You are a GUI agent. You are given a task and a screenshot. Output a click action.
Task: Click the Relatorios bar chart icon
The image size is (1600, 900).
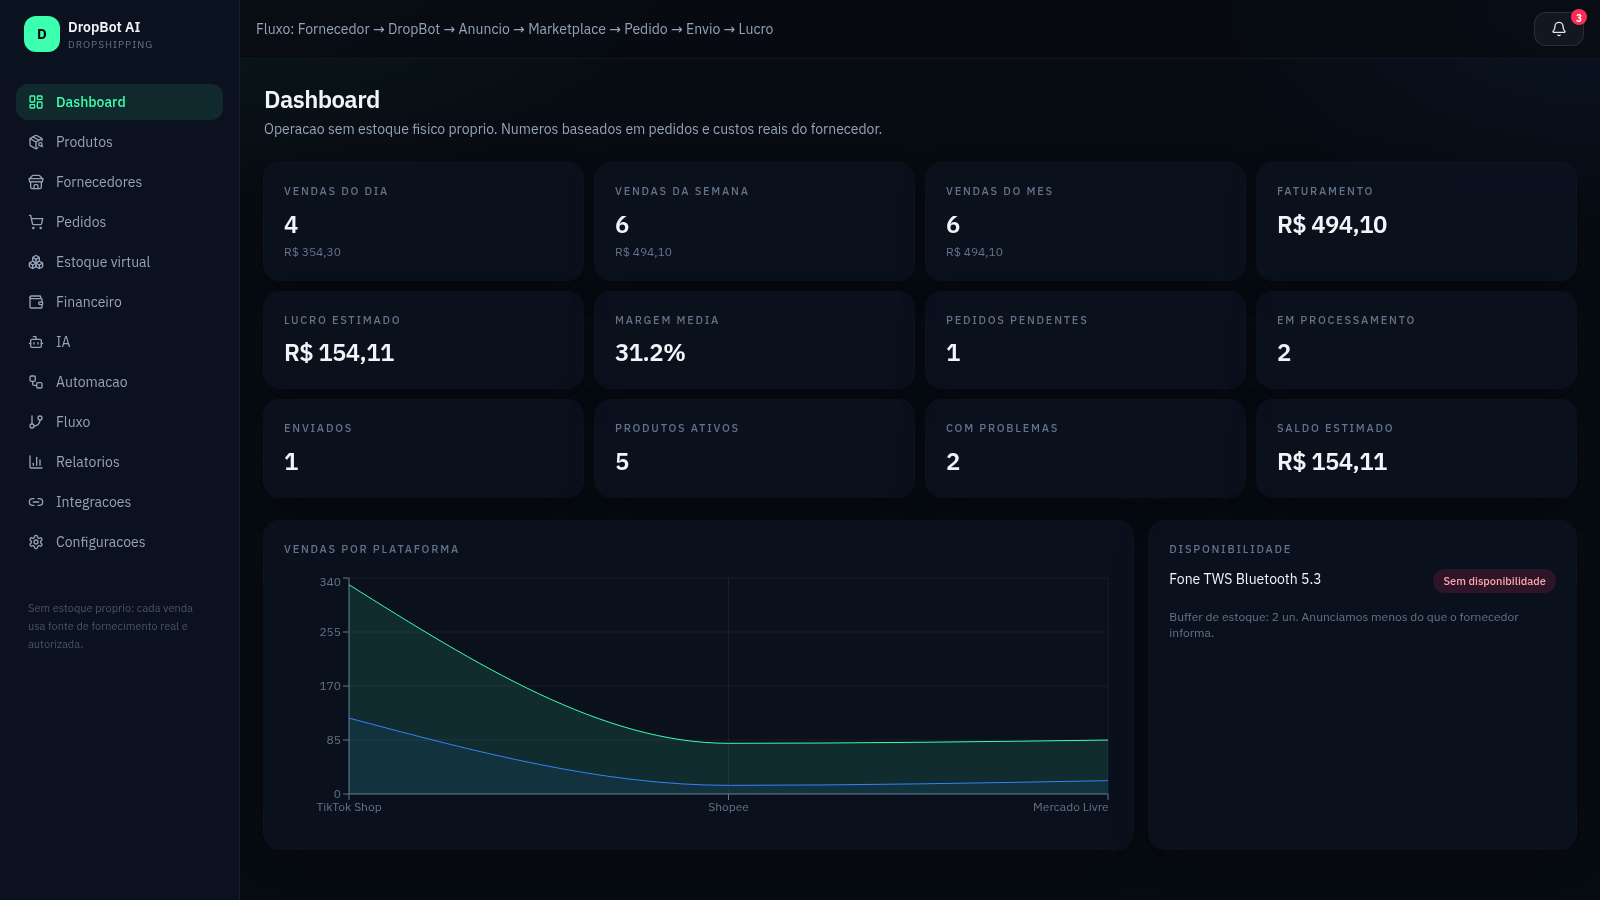point(36,462)
